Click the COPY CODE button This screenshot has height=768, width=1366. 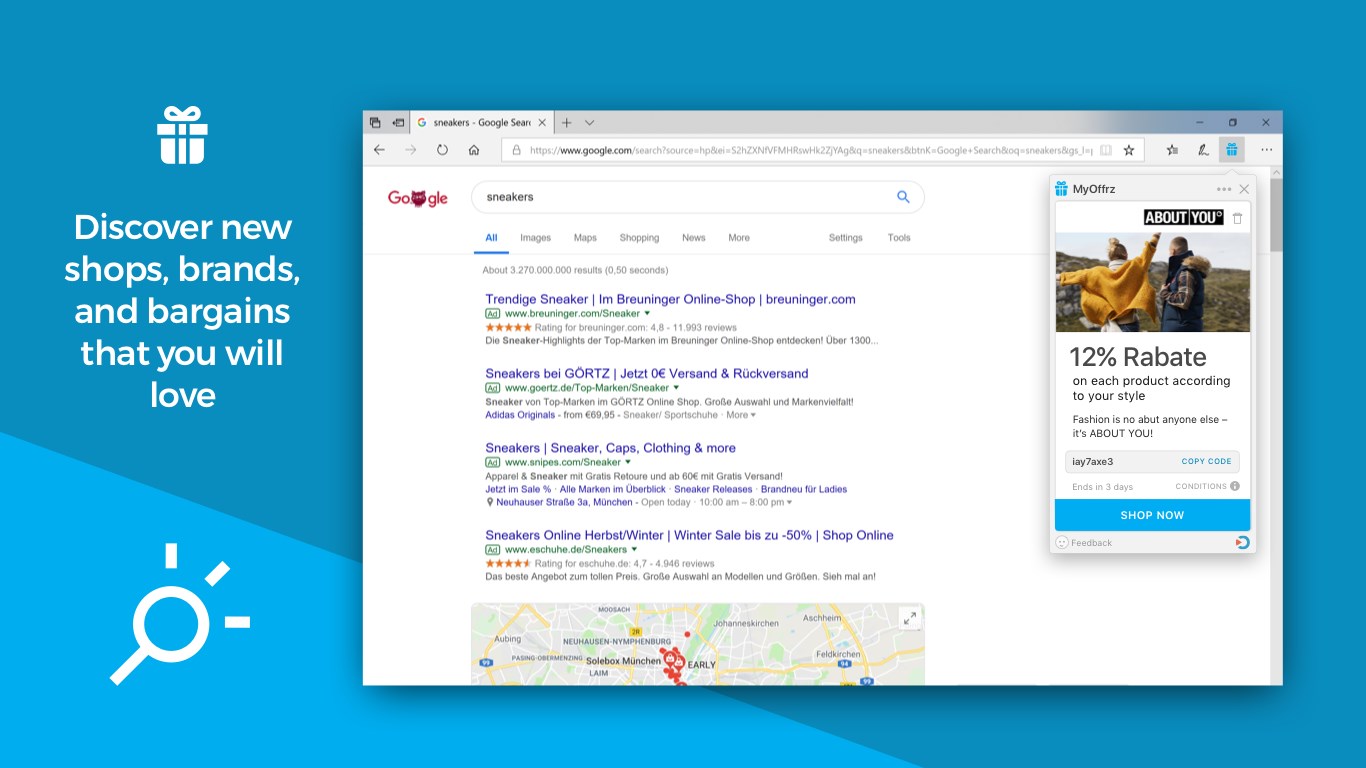(1206, 462)
